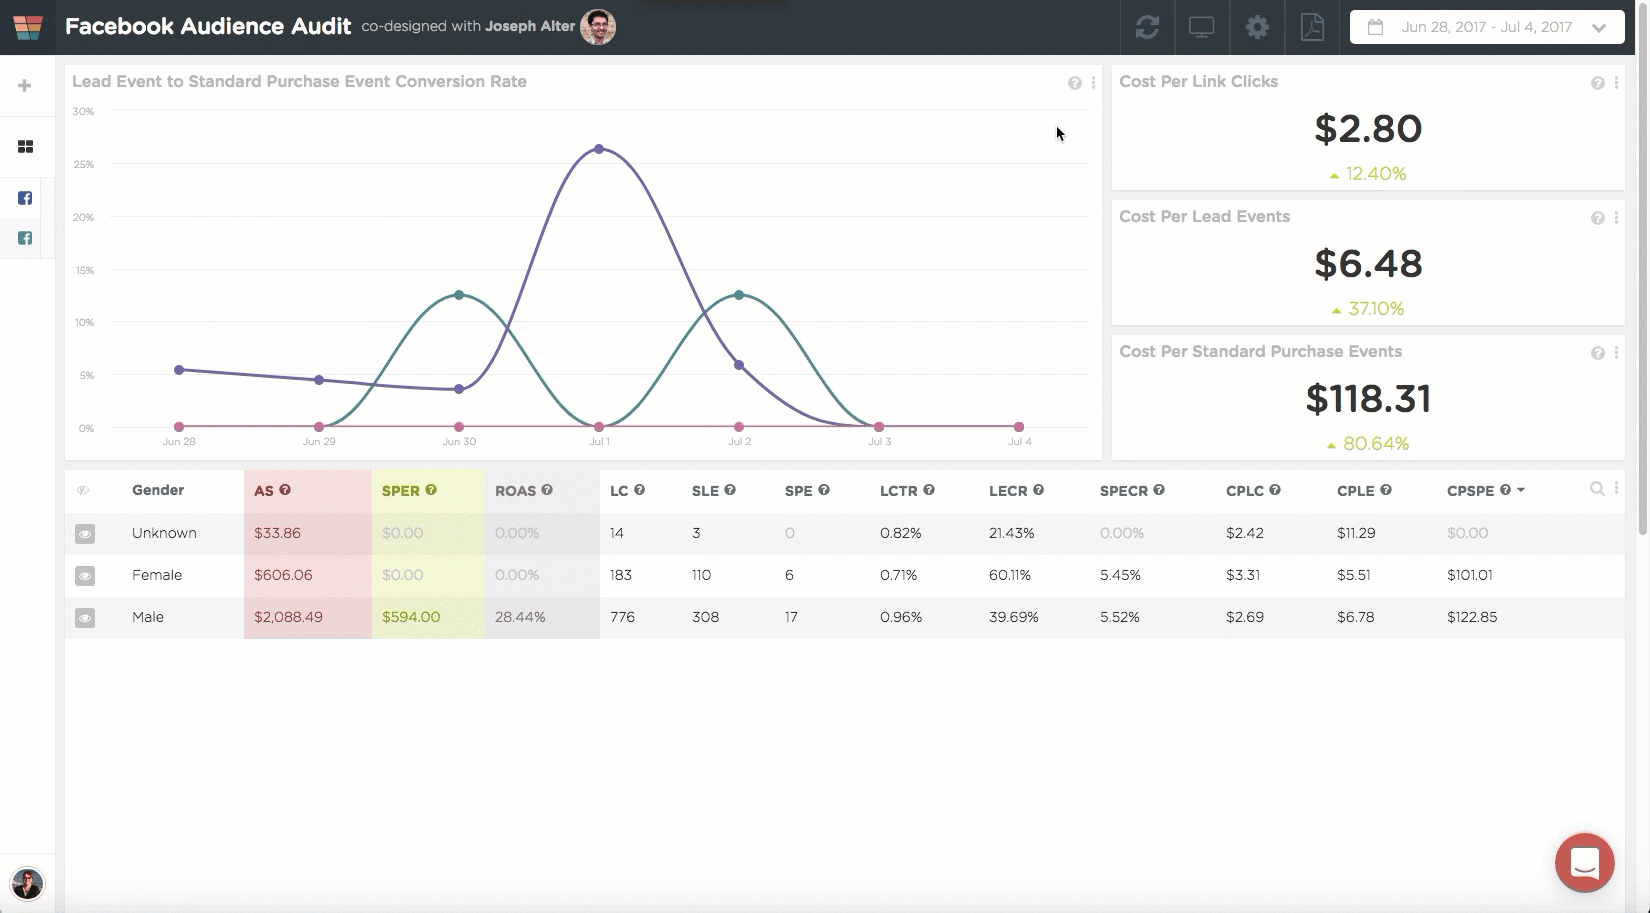The image size is (1650, 913).
Task: Click the Jun 28 point on purple line
Action: (179, 370)
